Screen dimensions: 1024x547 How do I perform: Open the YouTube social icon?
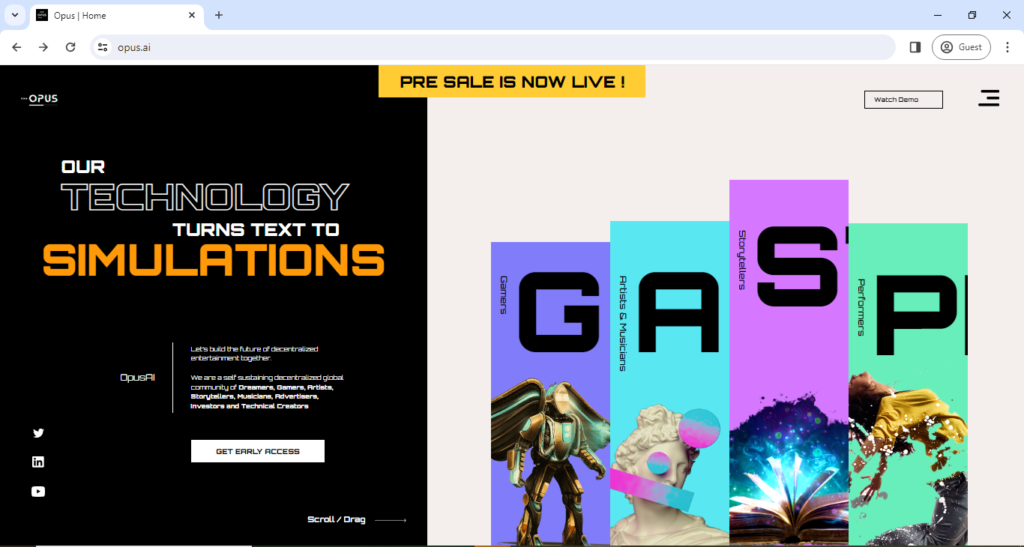38,491
